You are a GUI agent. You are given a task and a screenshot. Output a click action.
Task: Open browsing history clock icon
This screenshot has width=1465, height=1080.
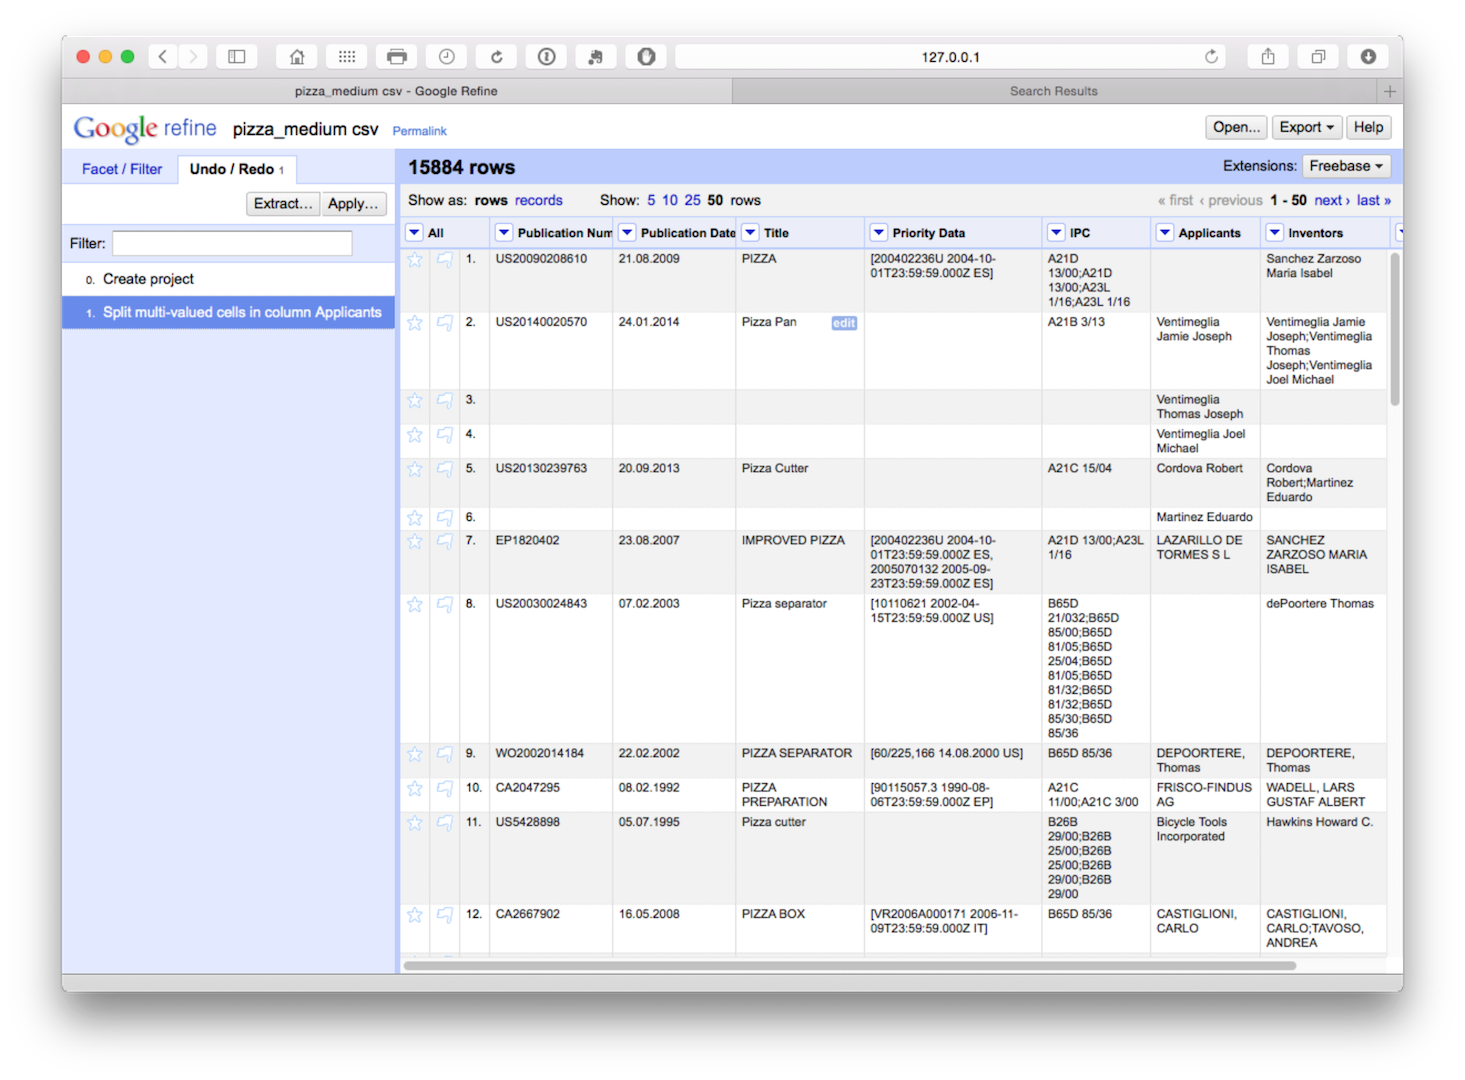(x=447, y=57)
